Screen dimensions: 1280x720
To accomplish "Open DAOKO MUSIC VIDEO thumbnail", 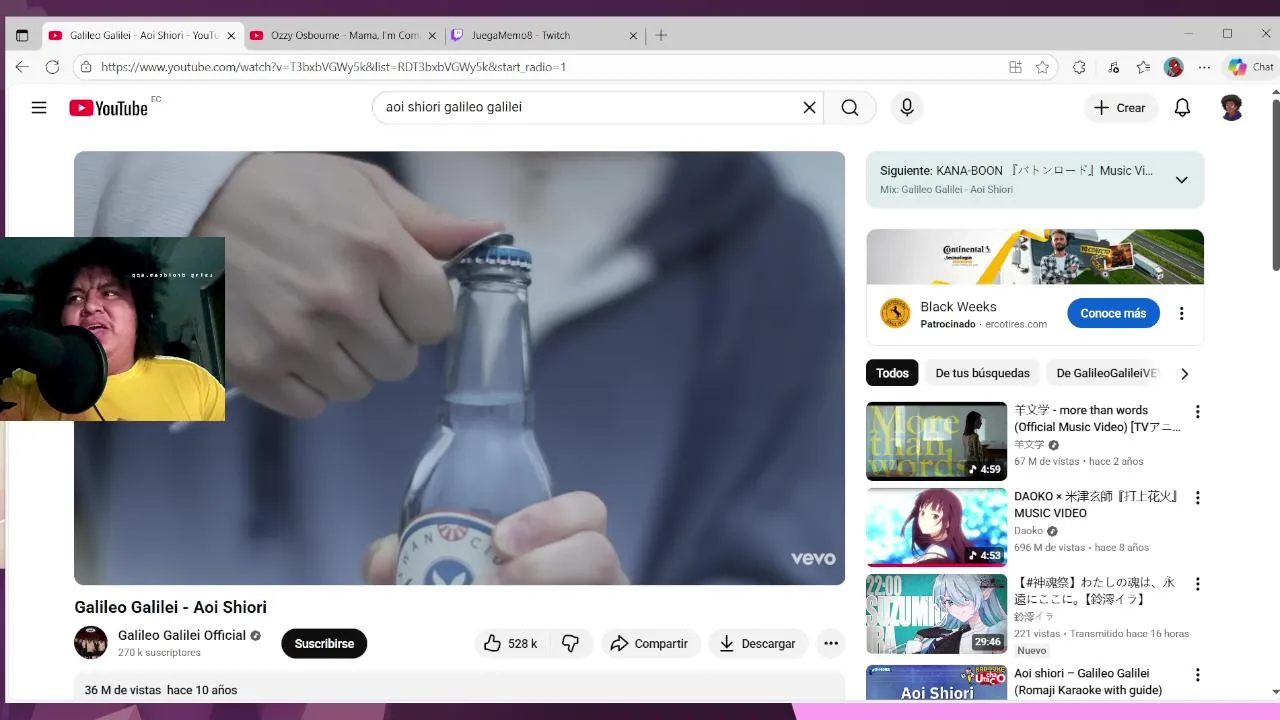I will [936, 527].
